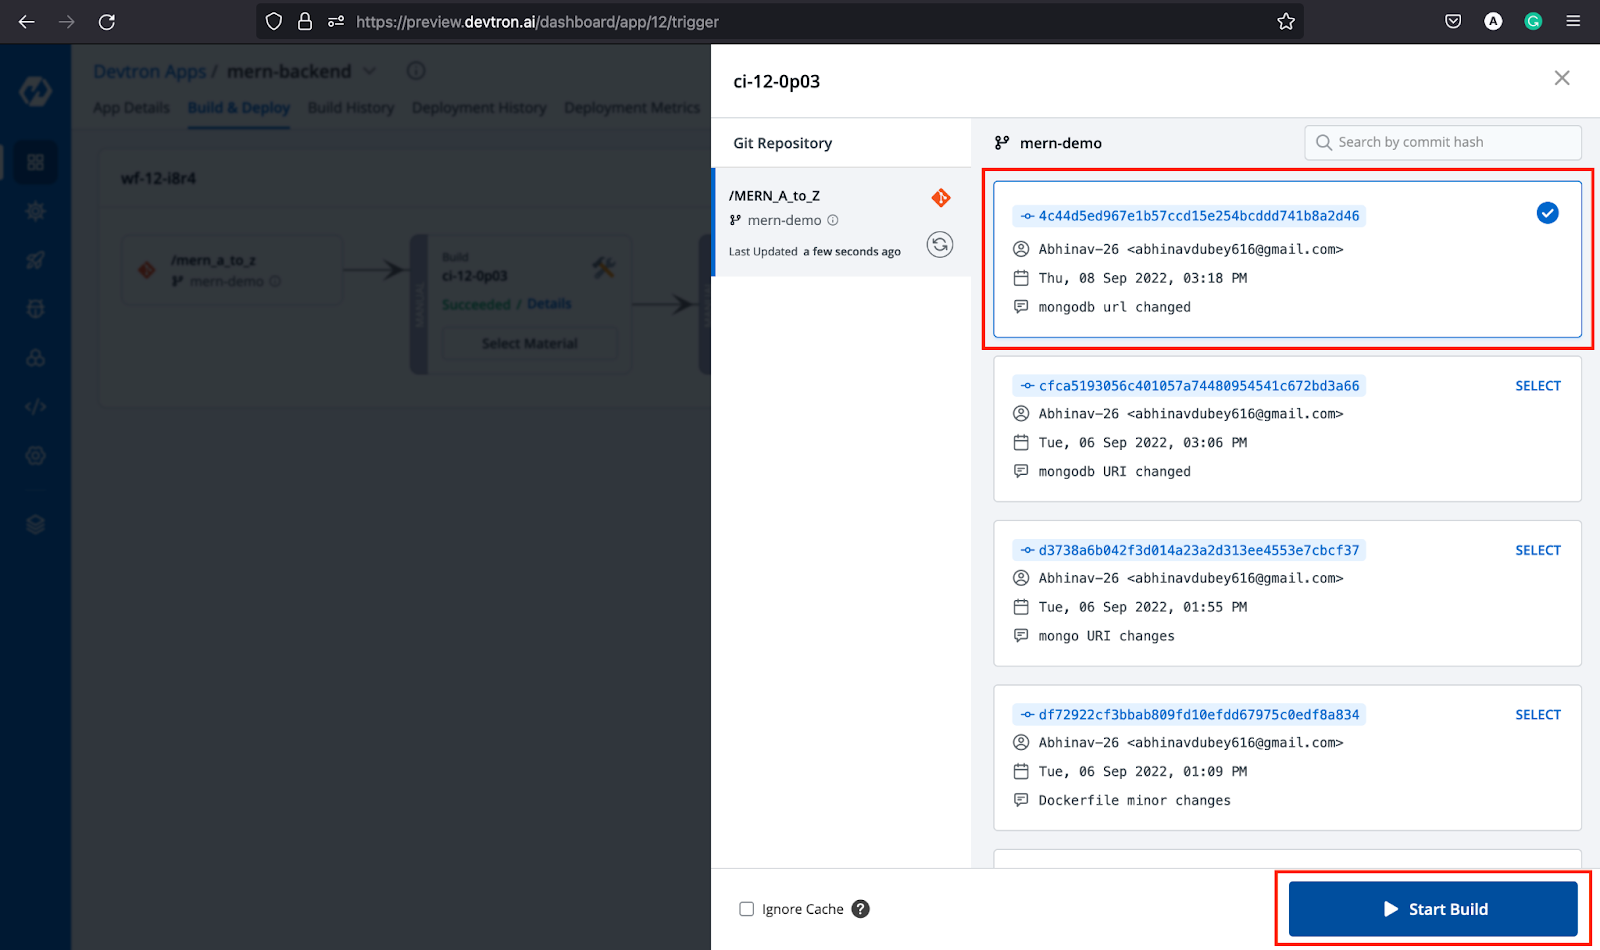
Task: Click the 'Thu, 08 Sep 2022, 03:18 PM' date
Action: (x=1142, y=278)
